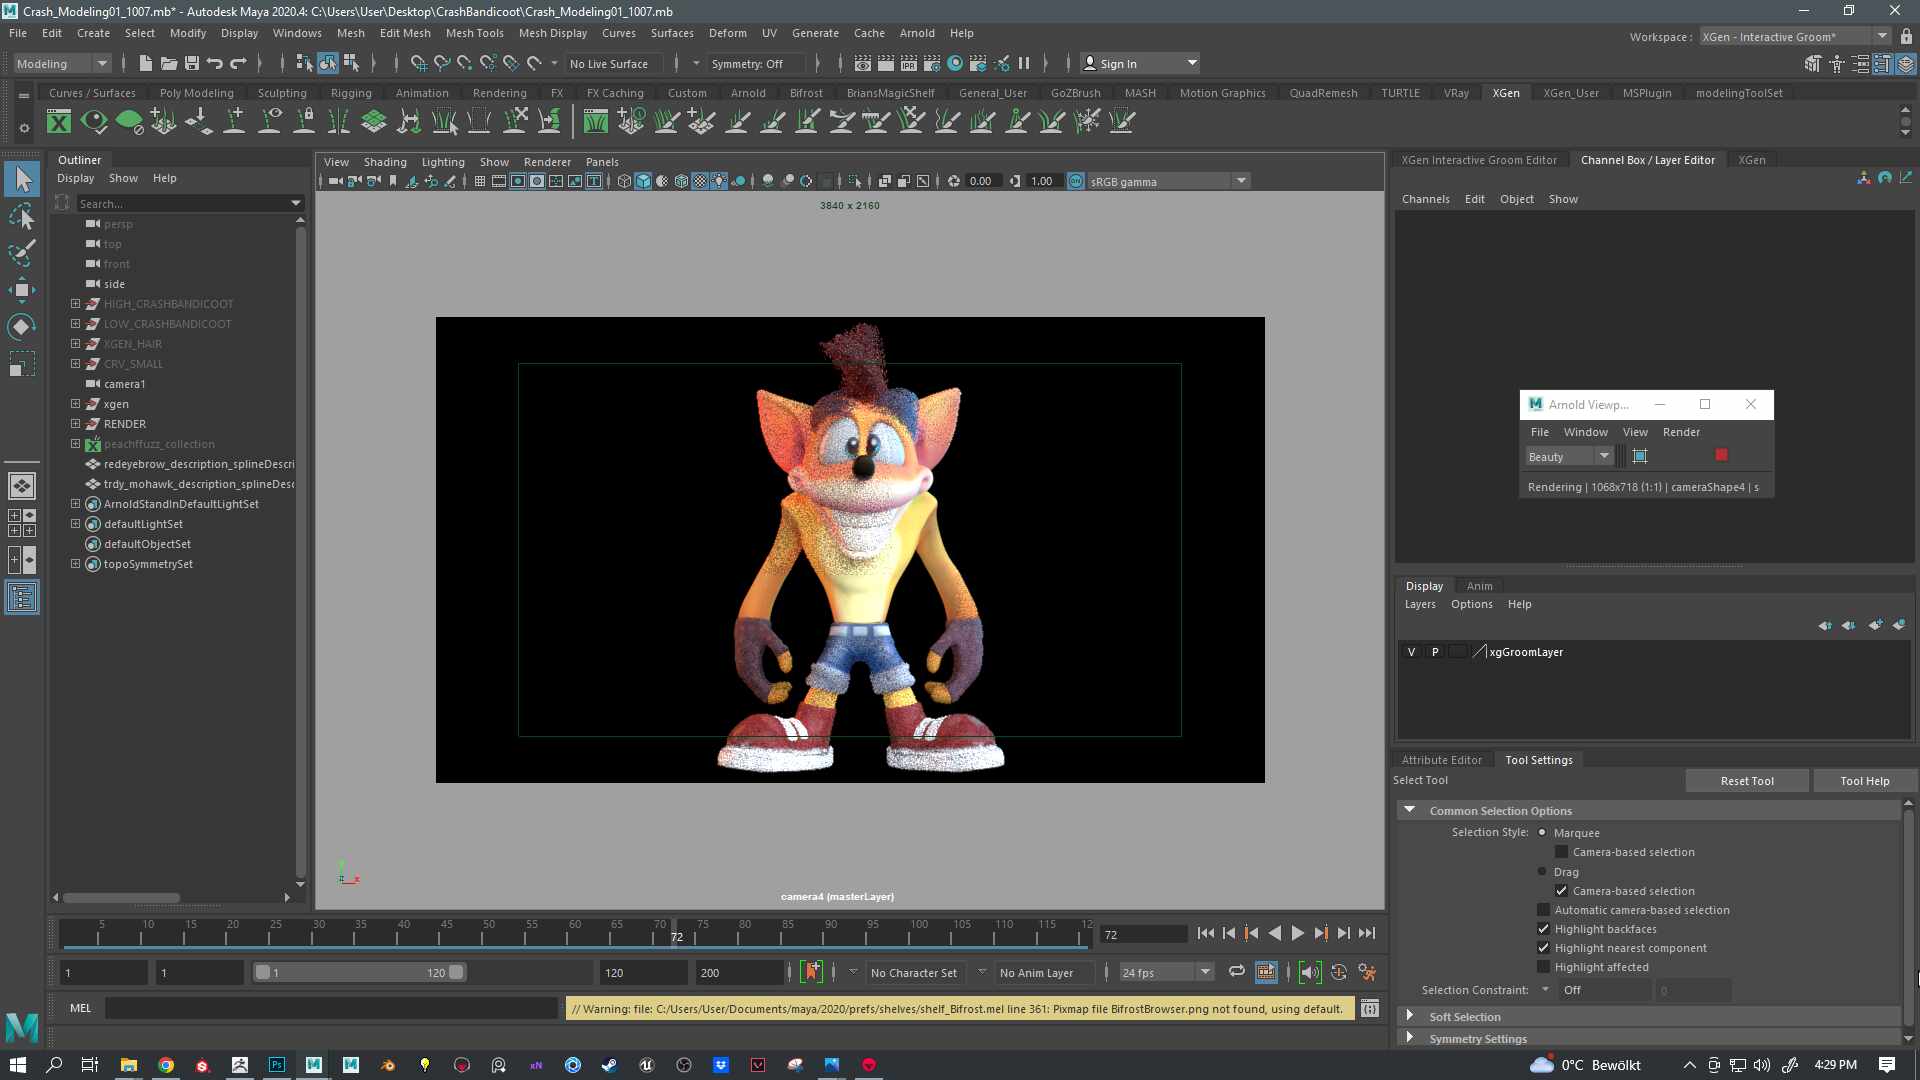Click the New Scene icon
This screenshot has width=1920, height=1080.
(x=145, y=63)
